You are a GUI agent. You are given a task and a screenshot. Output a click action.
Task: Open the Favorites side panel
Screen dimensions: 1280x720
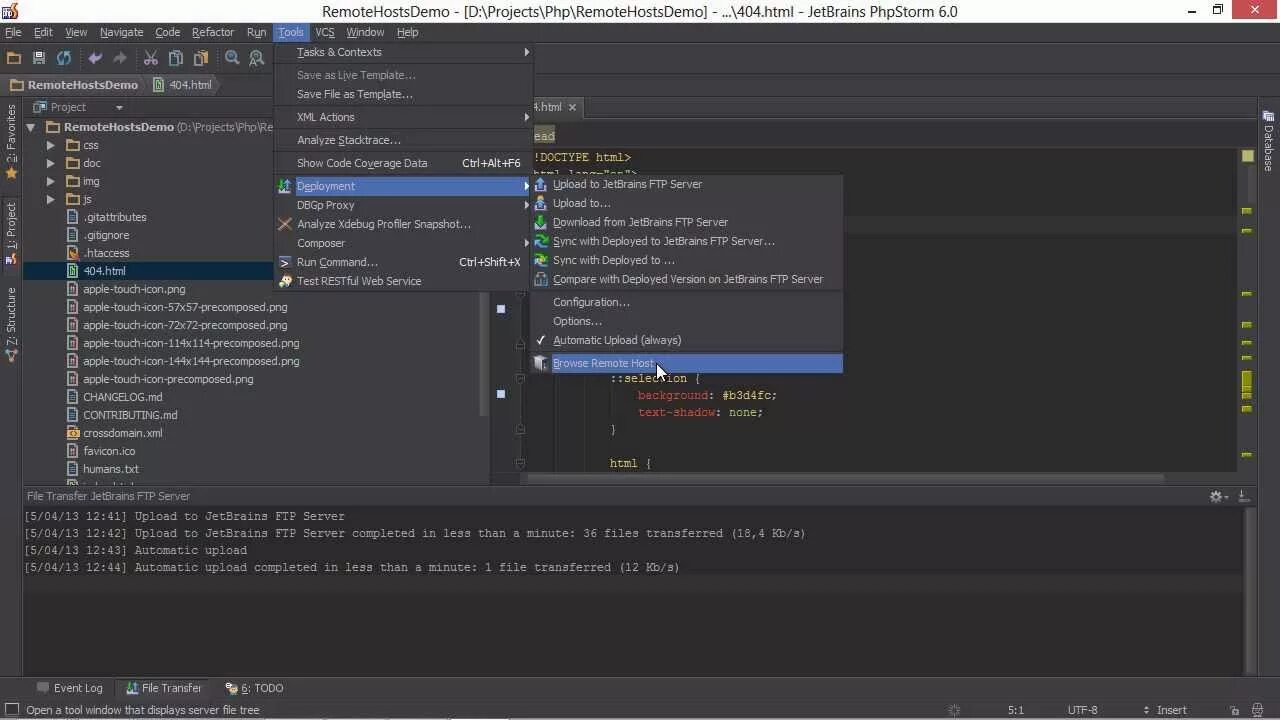(11, 141)
